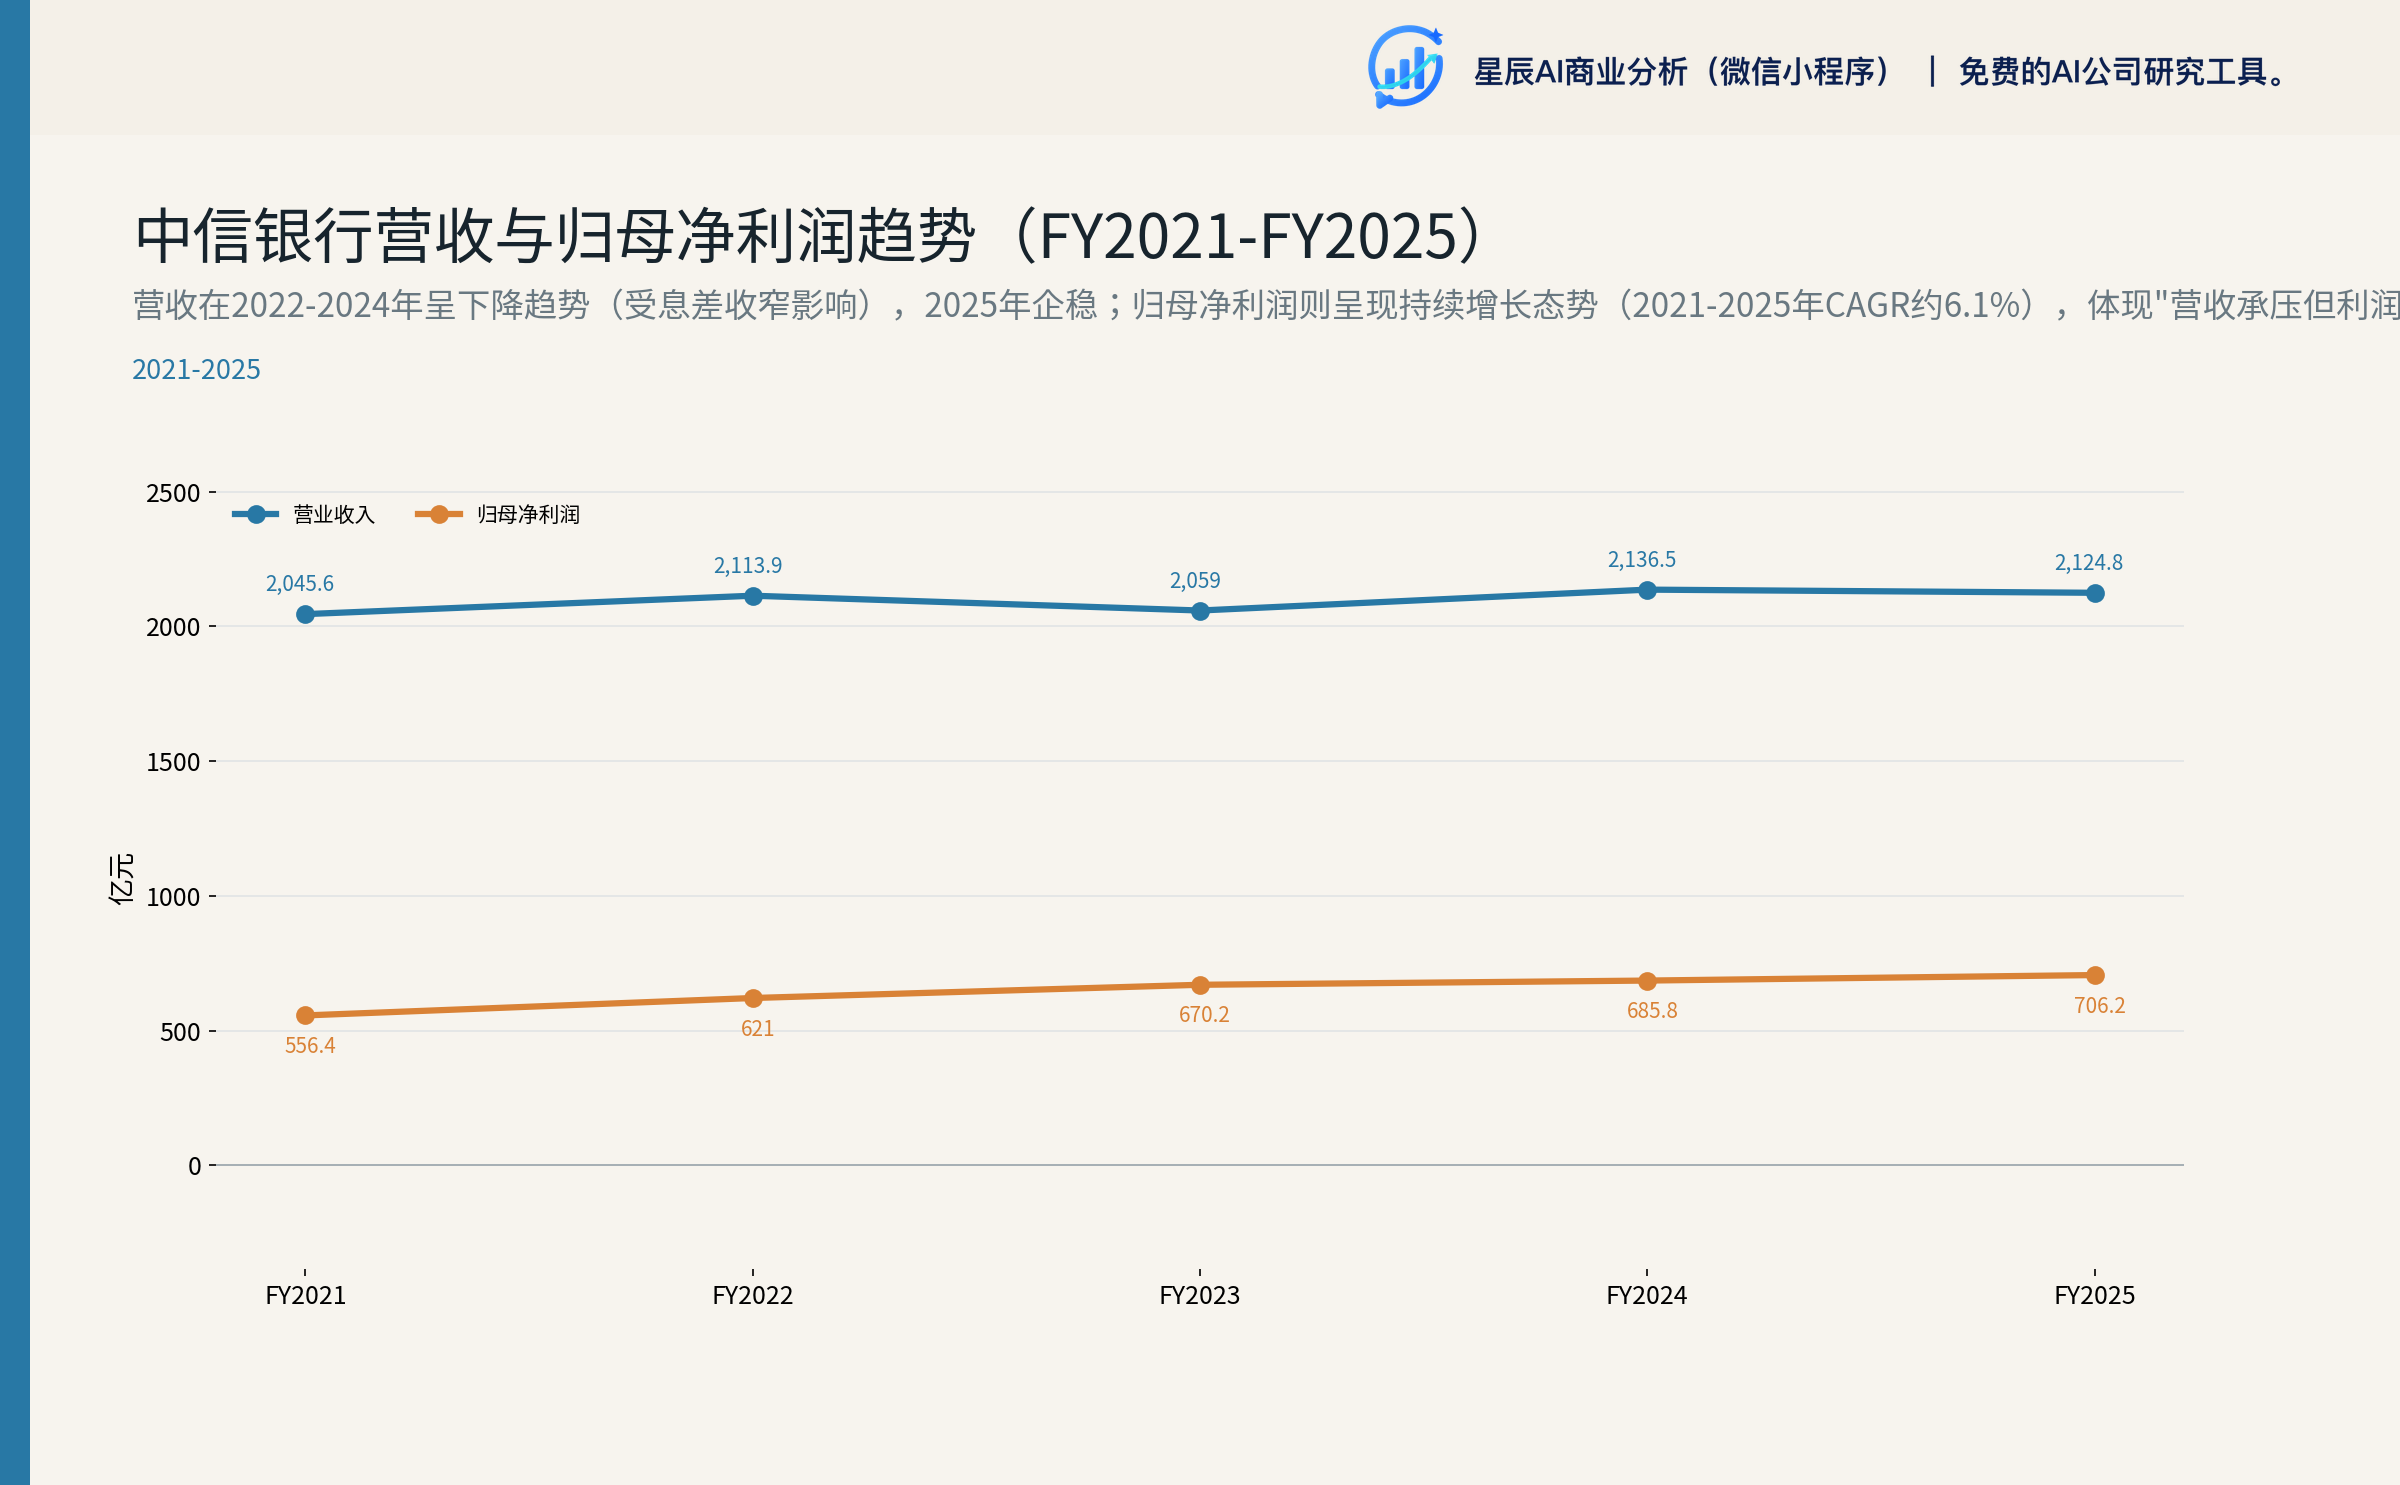Click the 2000 y-axis tick label

(x=174, y=627)
